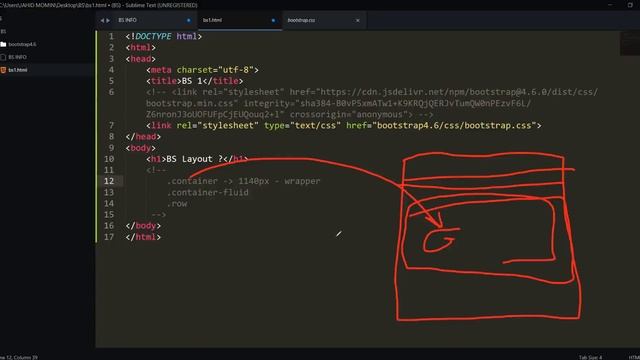
Task: Click the closing </html> tag
Action: click(x=143, y=237)
